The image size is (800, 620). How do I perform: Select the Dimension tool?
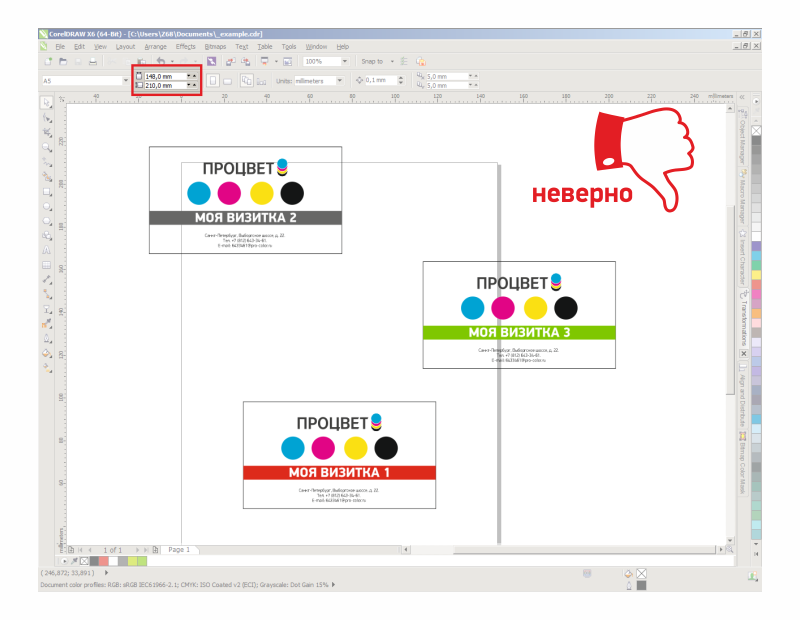pos(47,280)
